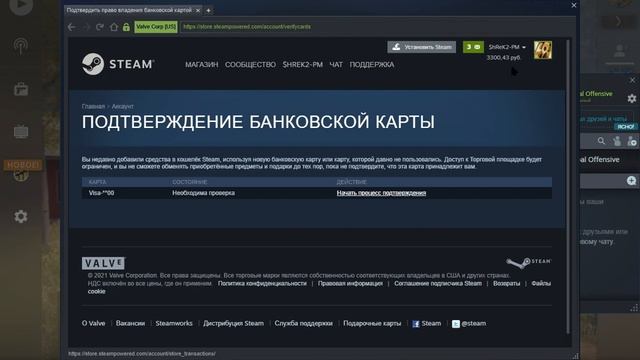The image size is (640, 360).
Task: Open the СООБЩЕСТВО menu
Action: (250, 64)
